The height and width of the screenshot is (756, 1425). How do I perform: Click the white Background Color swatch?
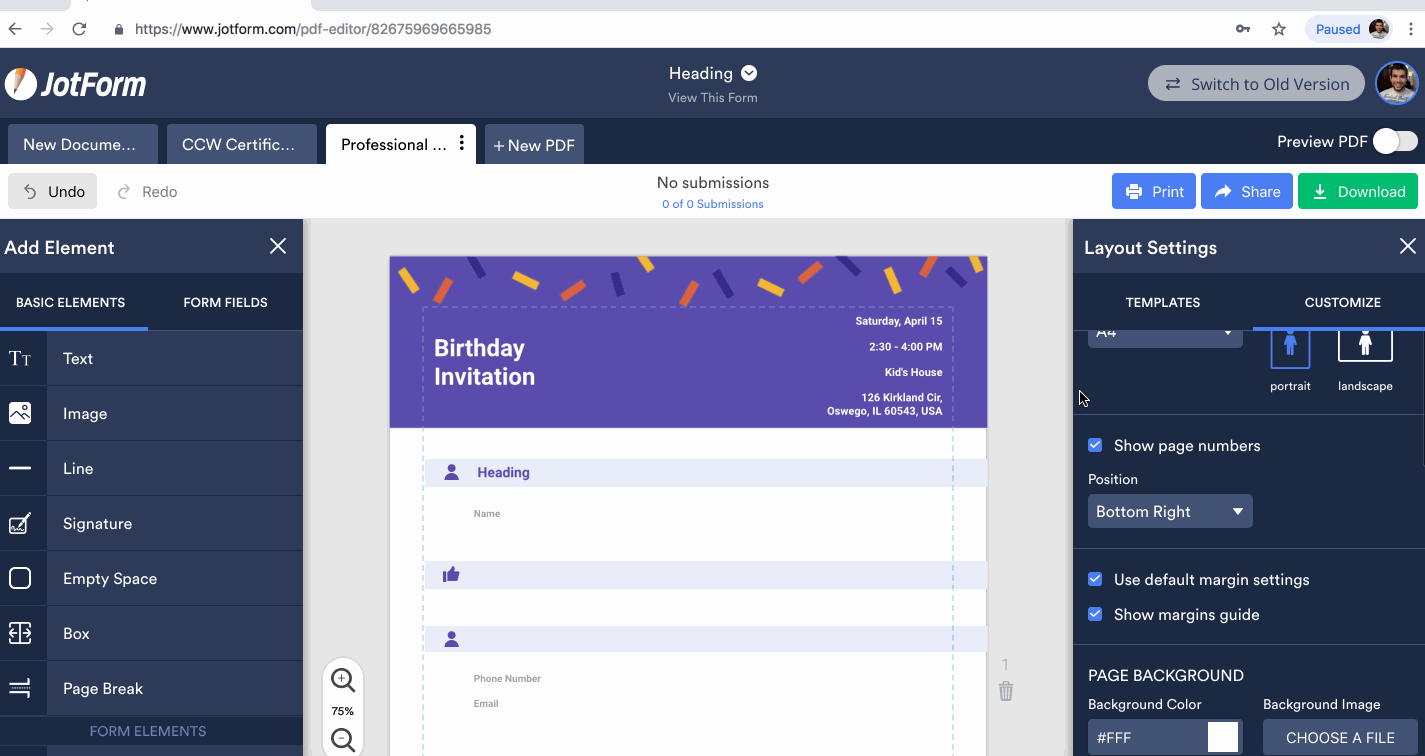[x=1222, y=736]
